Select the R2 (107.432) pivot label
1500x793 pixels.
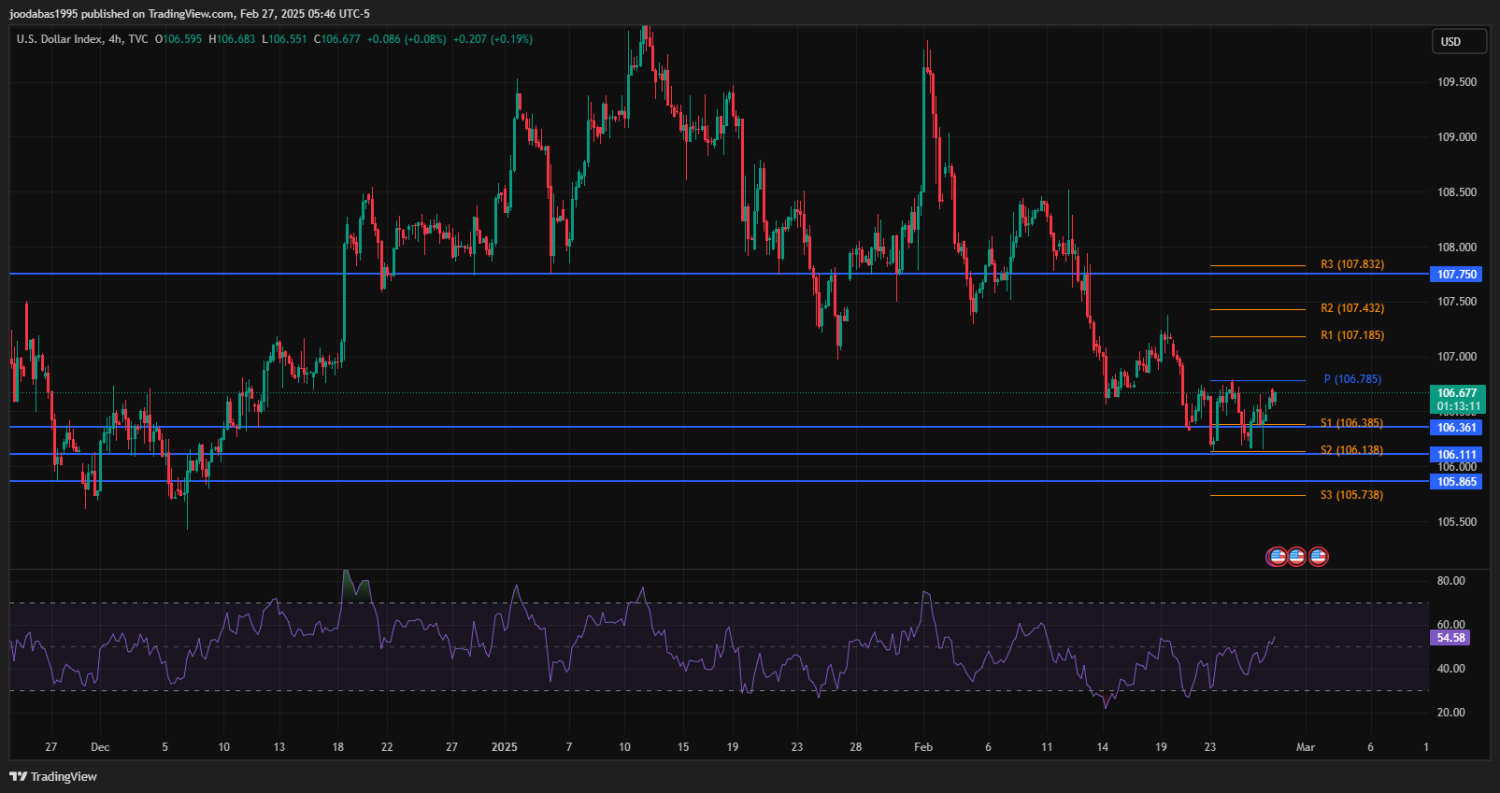point(1352,309)
